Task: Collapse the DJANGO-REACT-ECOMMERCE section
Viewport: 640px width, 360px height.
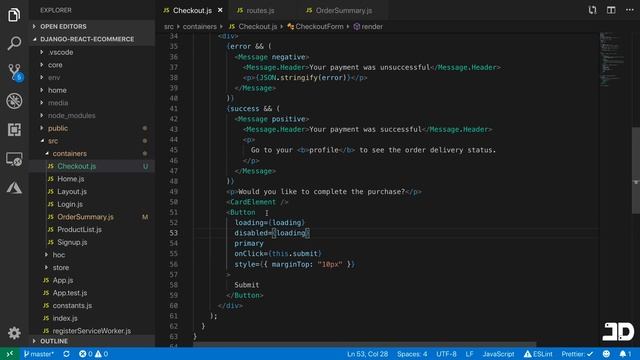Action: coord(92,39)
